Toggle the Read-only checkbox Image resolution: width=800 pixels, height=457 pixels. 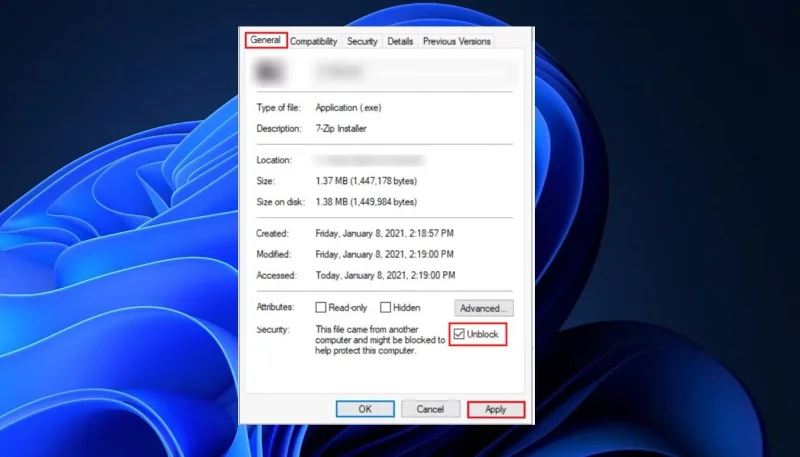point(320,308)
